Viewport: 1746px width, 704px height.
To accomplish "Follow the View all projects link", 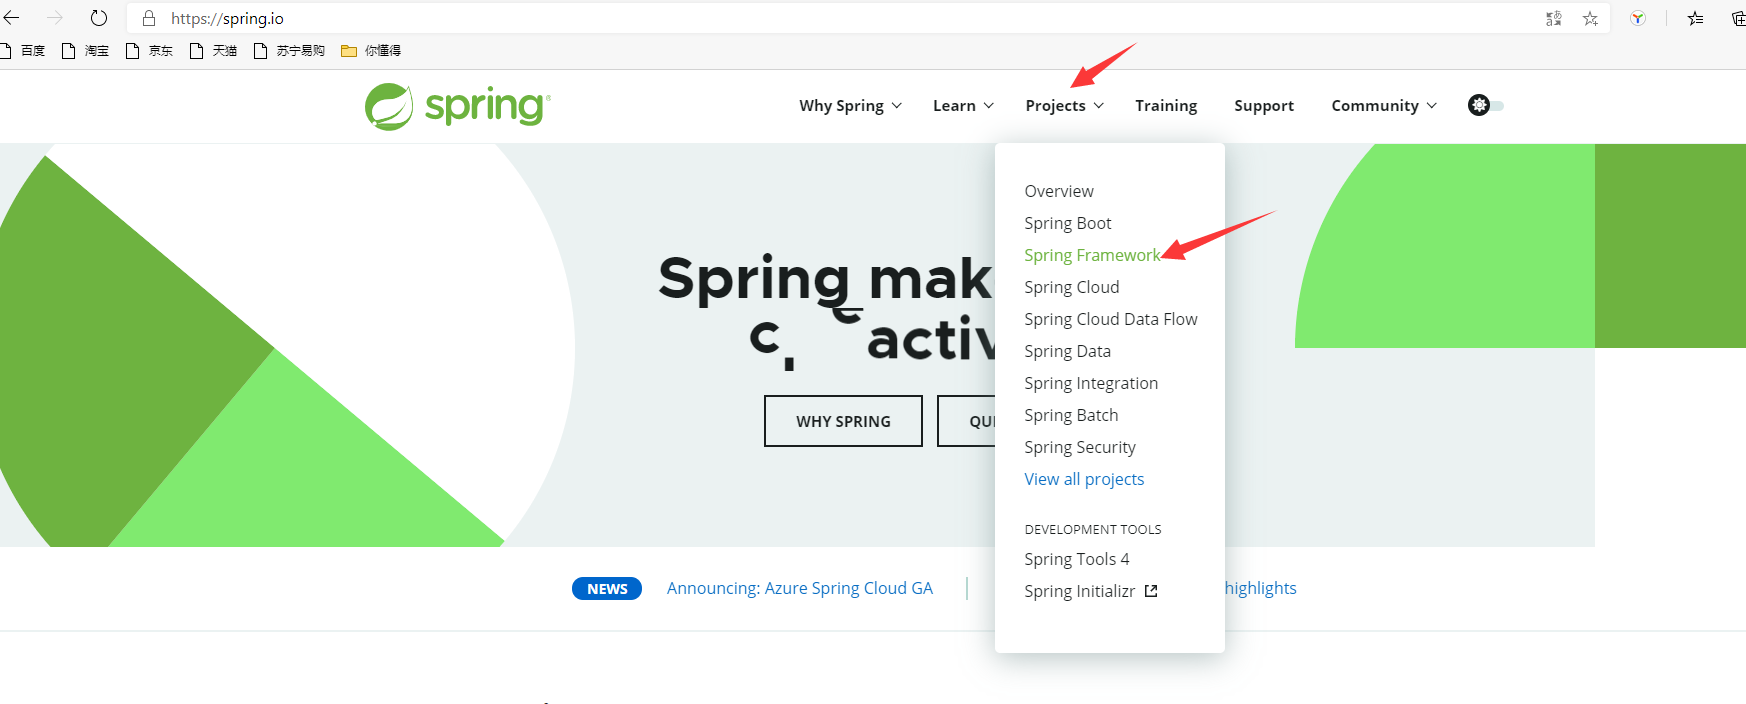I will (1084, 479).
